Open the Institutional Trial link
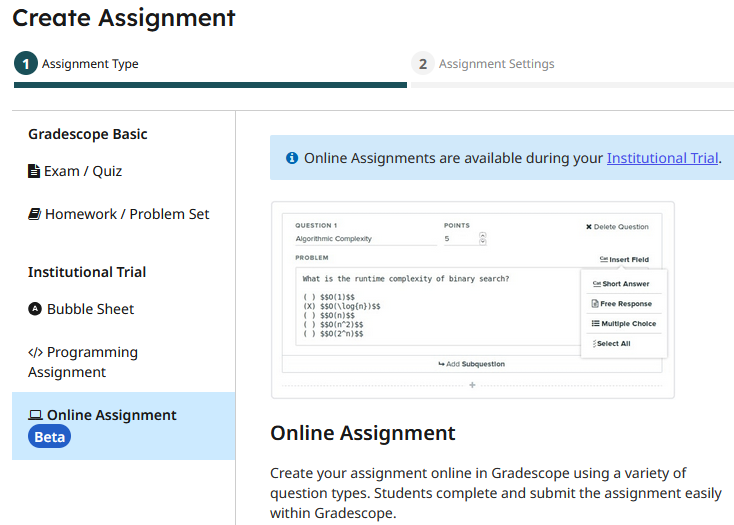Image resolution: width=734 pixels, height=525 pixels. pyautogui.click(x=662, y=158)
